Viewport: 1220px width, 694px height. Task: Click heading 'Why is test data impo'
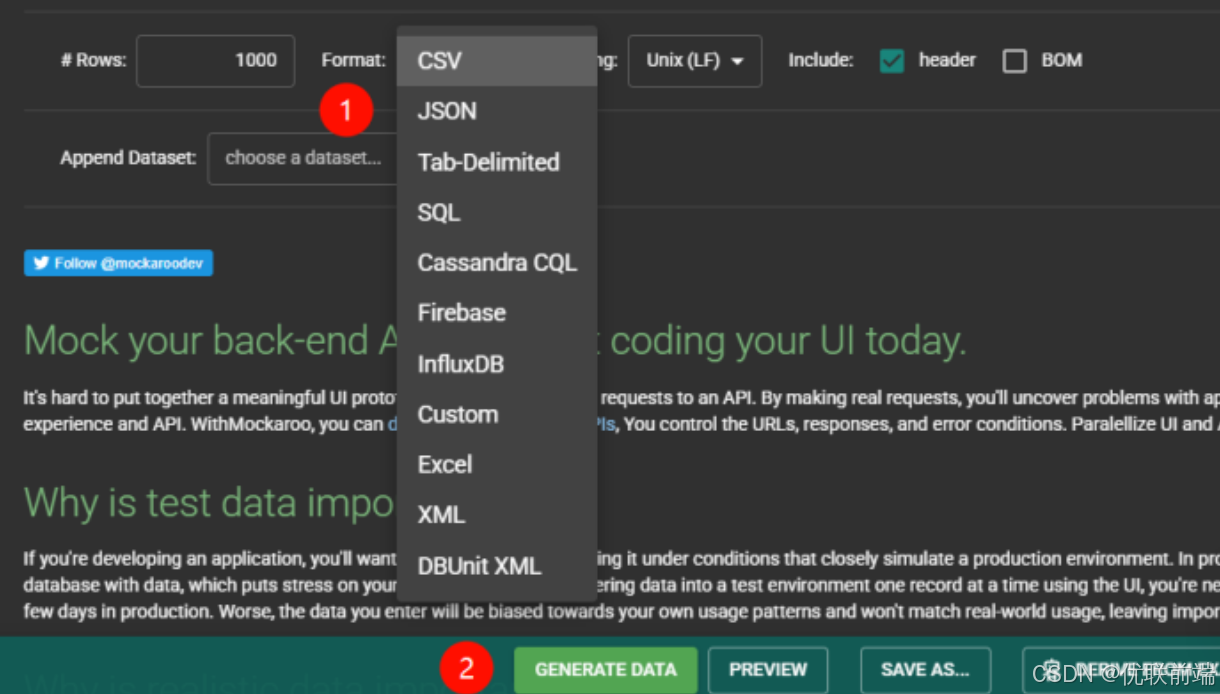209,503
